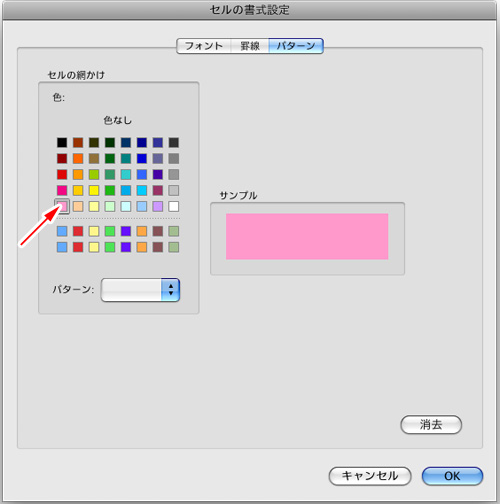The width and height of the screenshot is (500, 504).
Task: Choose the pure red swatch in third row
Action: point(62,174)
